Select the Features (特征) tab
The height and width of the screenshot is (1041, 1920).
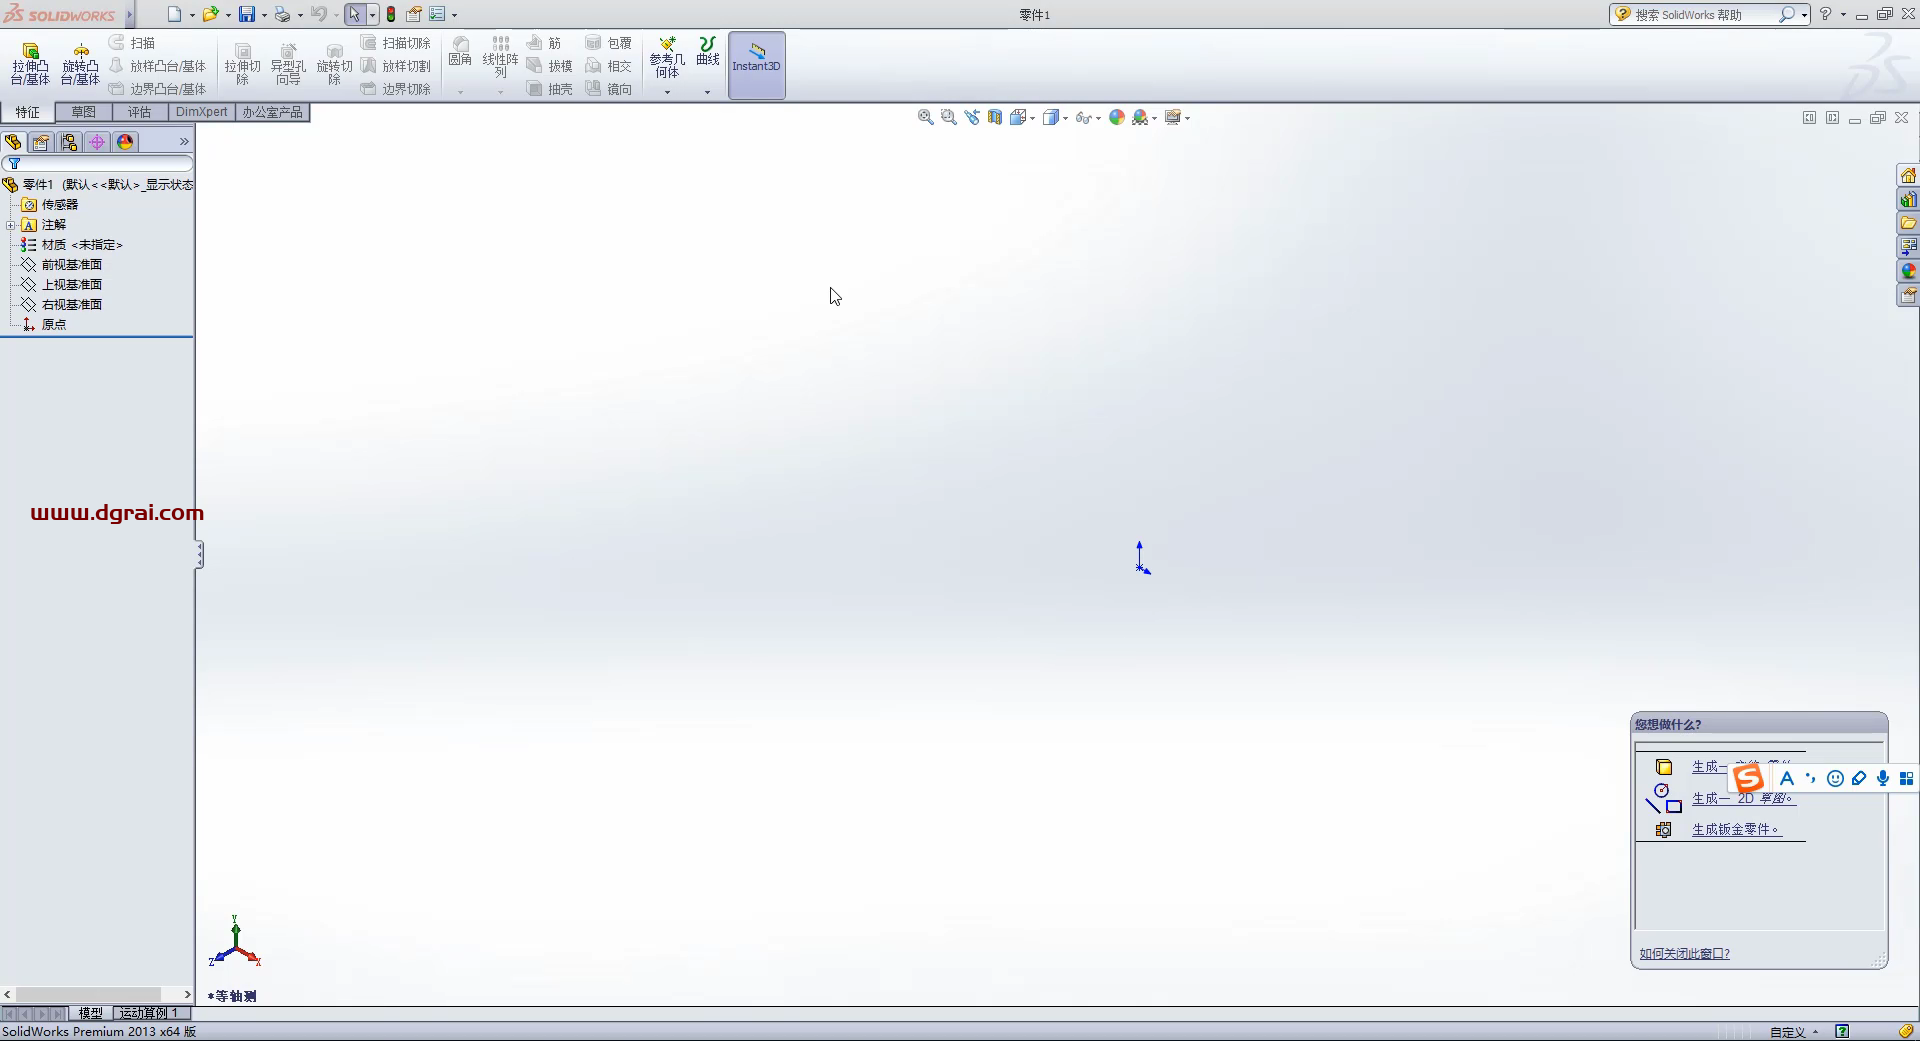[x=28, y=112]
